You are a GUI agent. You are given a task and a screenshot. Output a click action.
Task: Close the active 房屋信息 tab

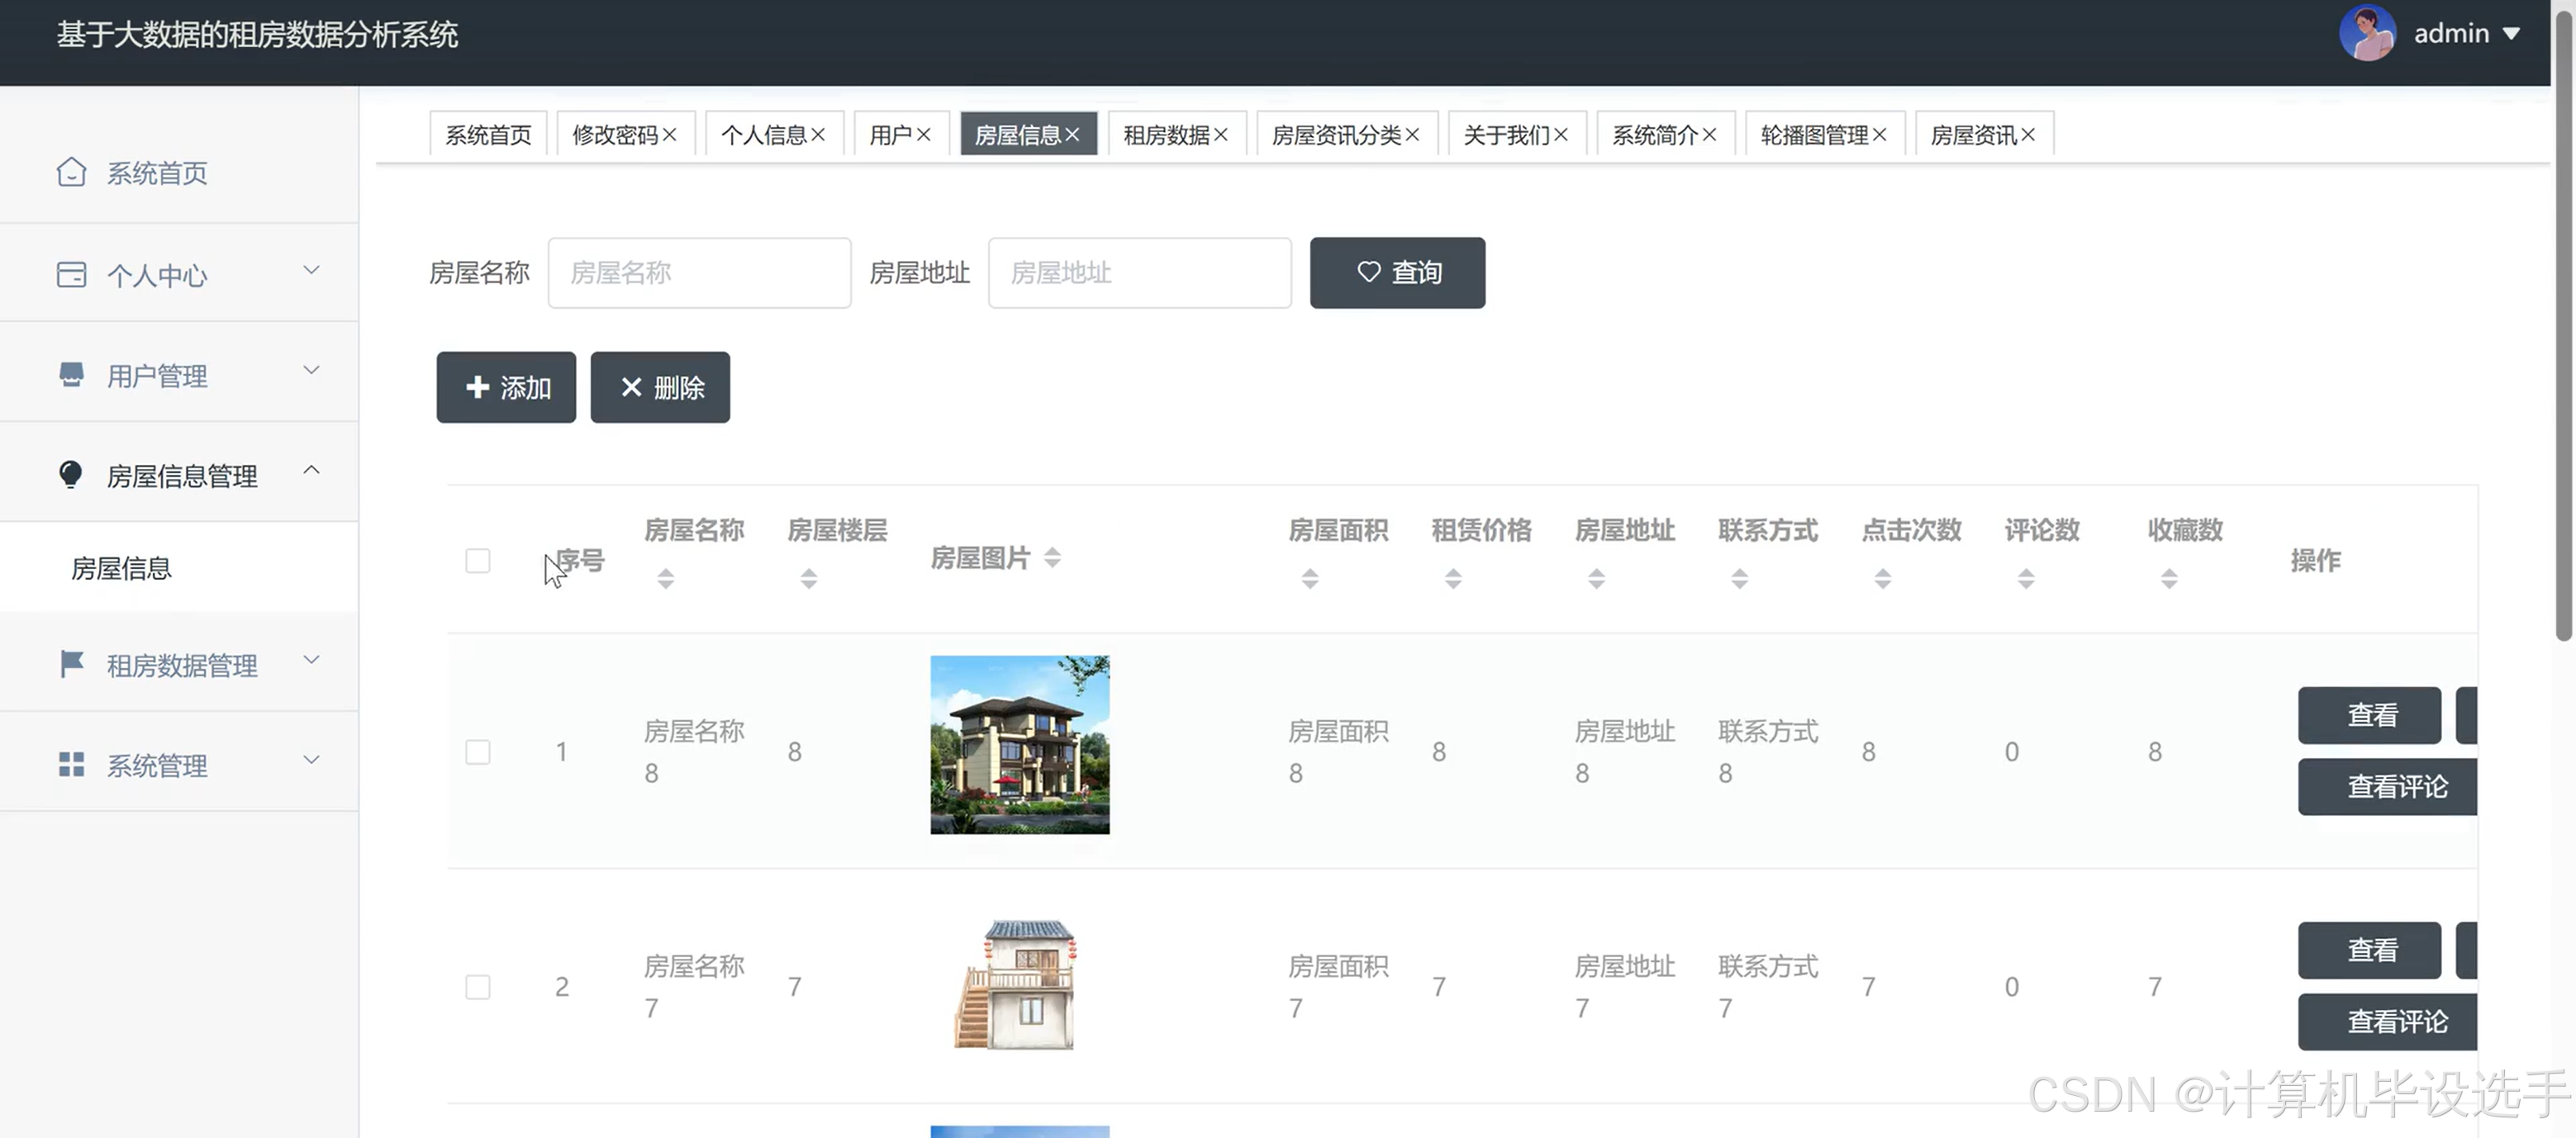pos(1072,134)
